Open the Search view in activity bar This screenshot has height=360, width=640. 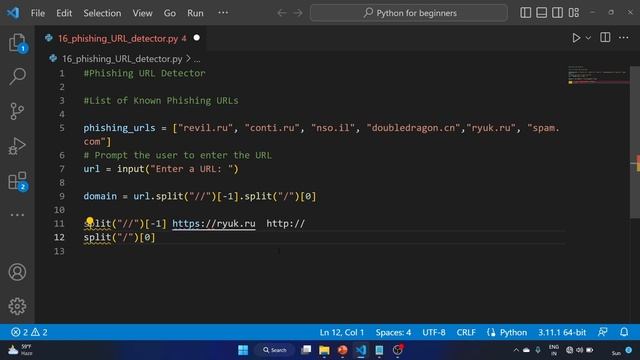[17, 76]
